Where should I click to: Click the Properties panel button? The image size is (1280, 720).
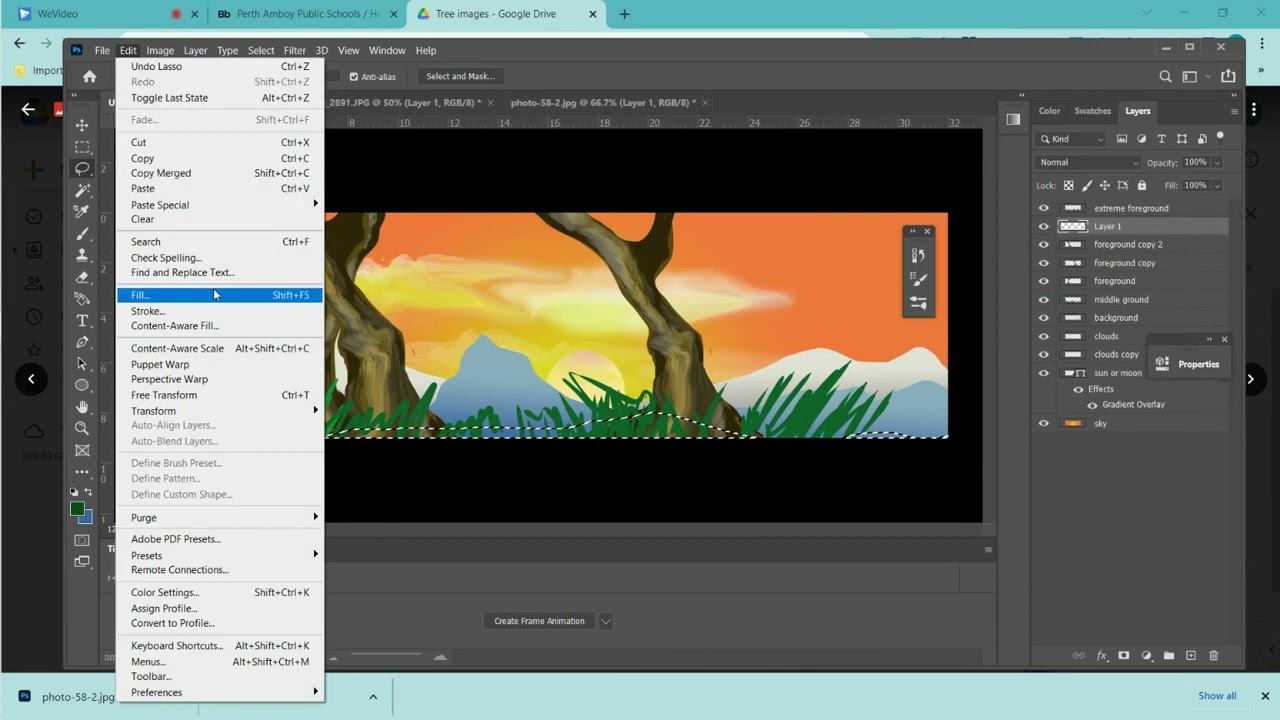[x=1189, y=364]
